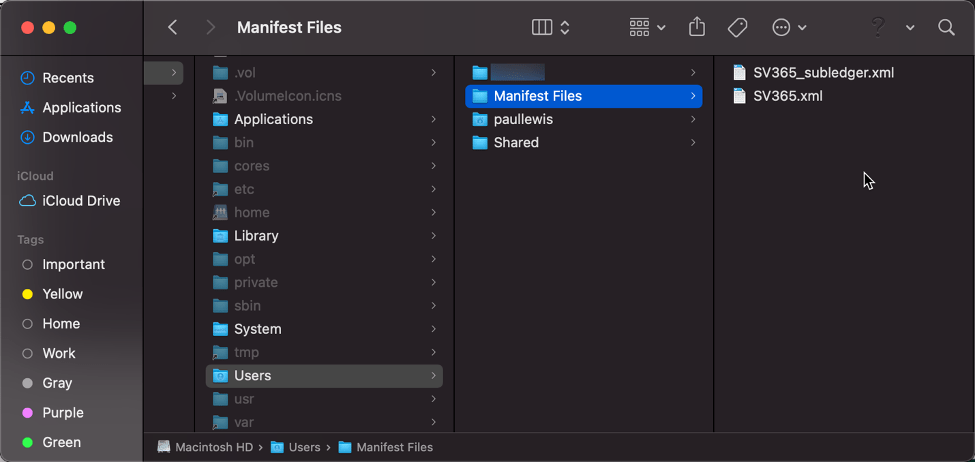The width and height of the screenshot is (977, 462).
Task: Go to Downloads in the sidebar
Action: pos(77,137)
